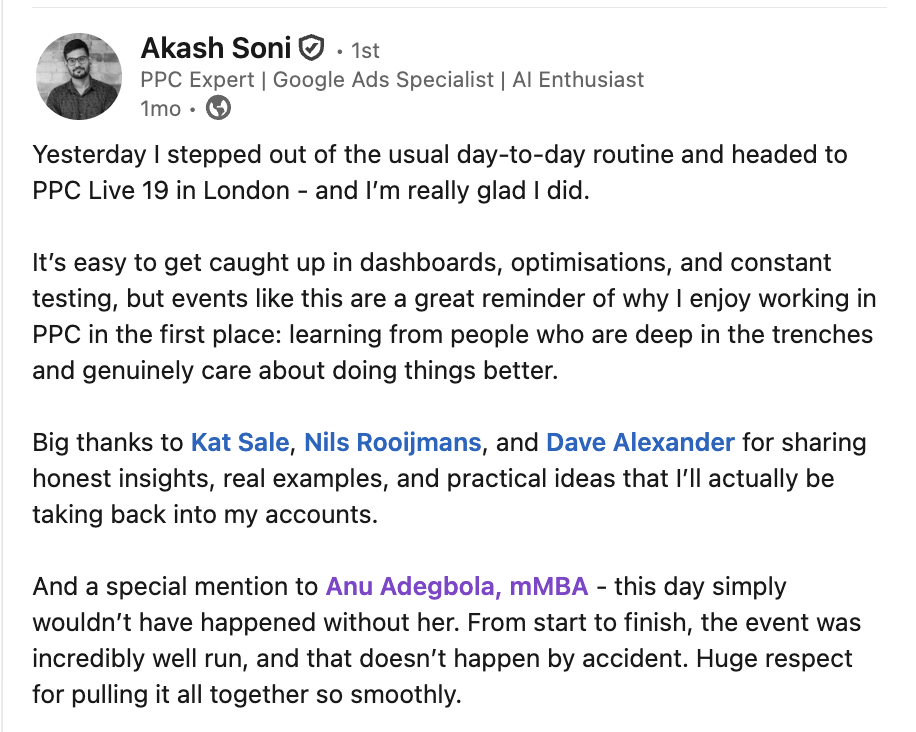
Task: Click the verified badge next to Akash Soni
Action: click(312, 47)
